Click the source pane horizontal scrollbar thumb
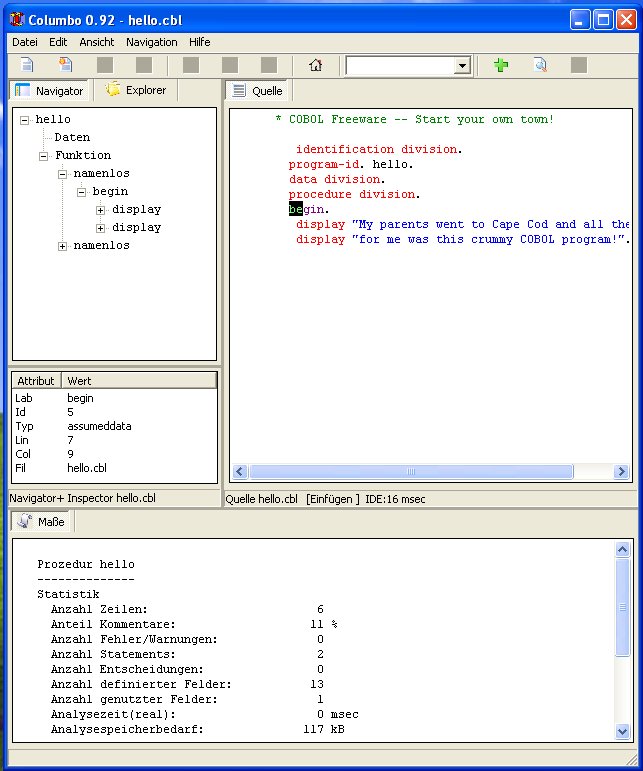The height and width of the screenshot is (771, 643). click(410, 472)
